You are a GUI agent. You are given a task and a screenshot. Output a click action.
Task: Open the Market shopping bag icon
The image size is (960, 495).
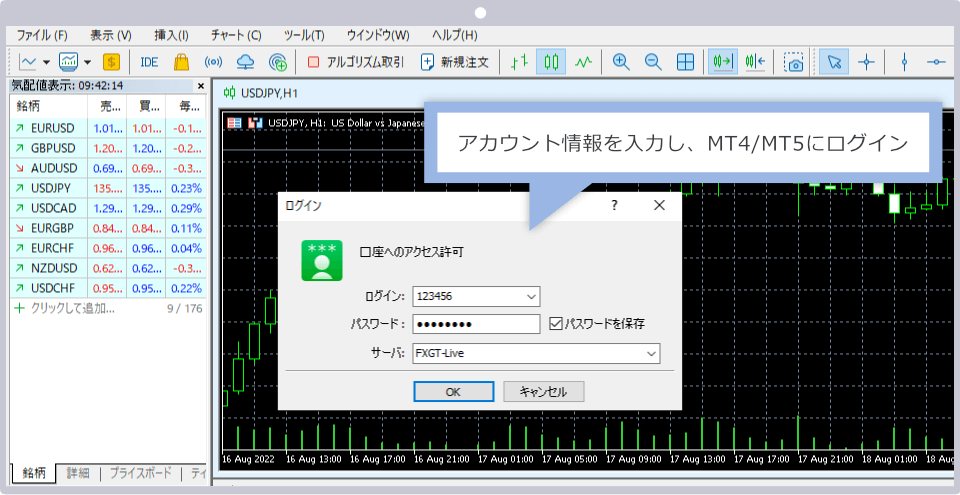click(x=181, y=62)
